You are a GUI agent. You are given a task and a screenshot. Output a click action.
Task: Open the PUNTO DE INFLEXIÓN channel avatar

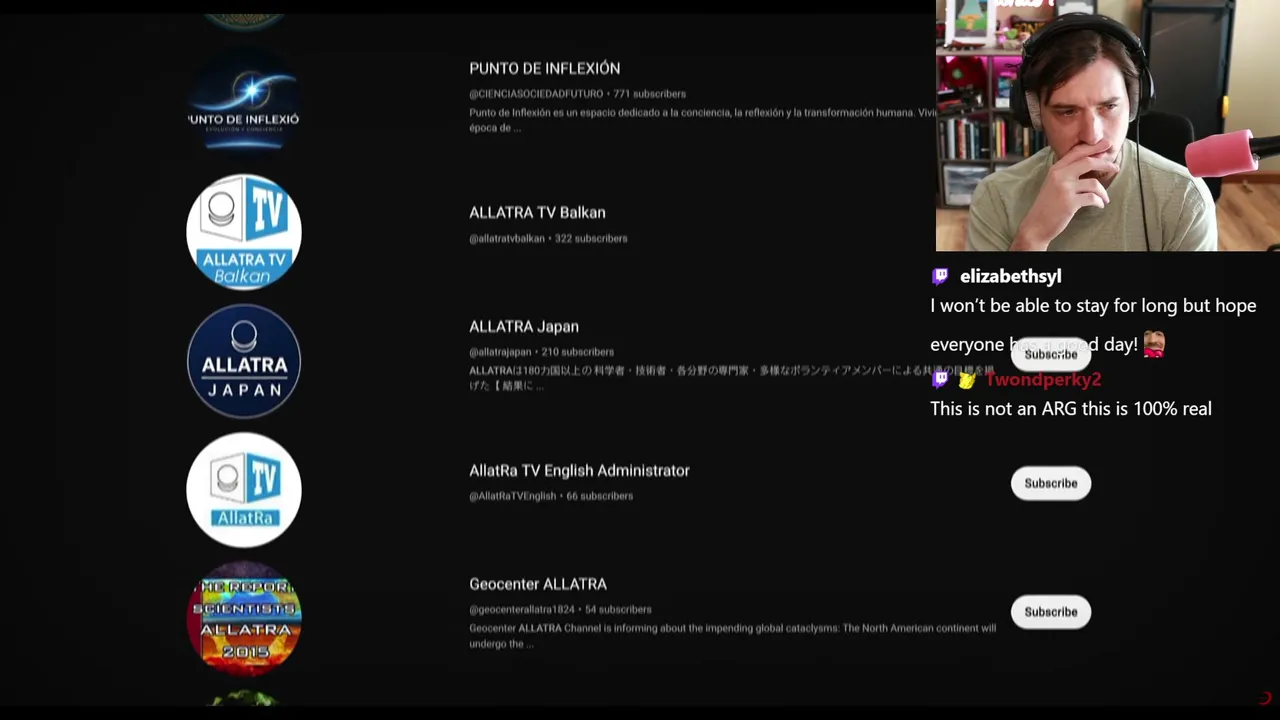[x=244, y=104]
